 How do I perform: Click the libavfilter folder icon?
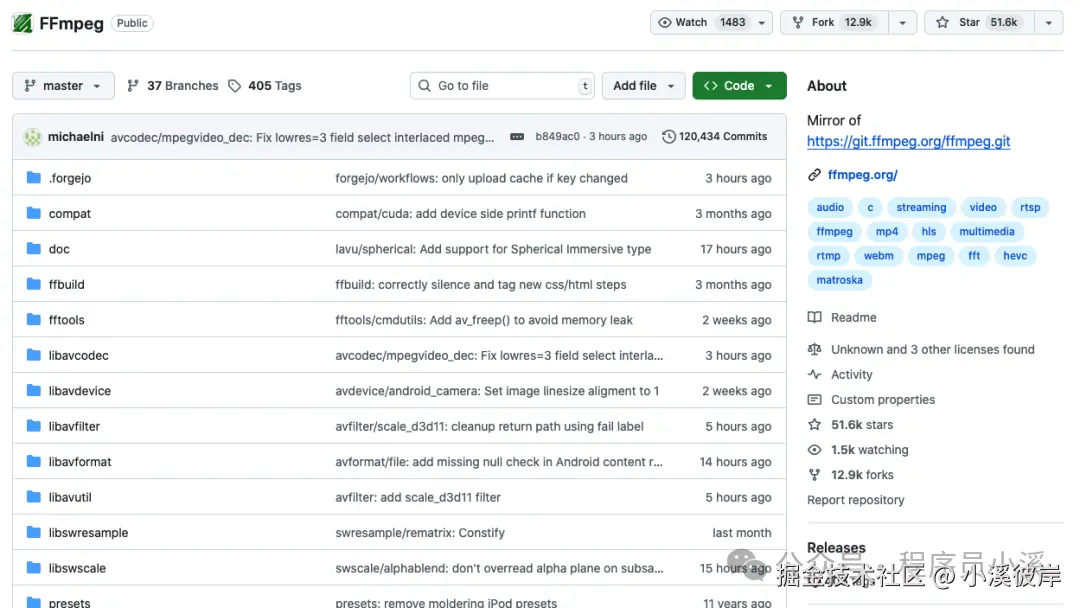coord(34,426)
